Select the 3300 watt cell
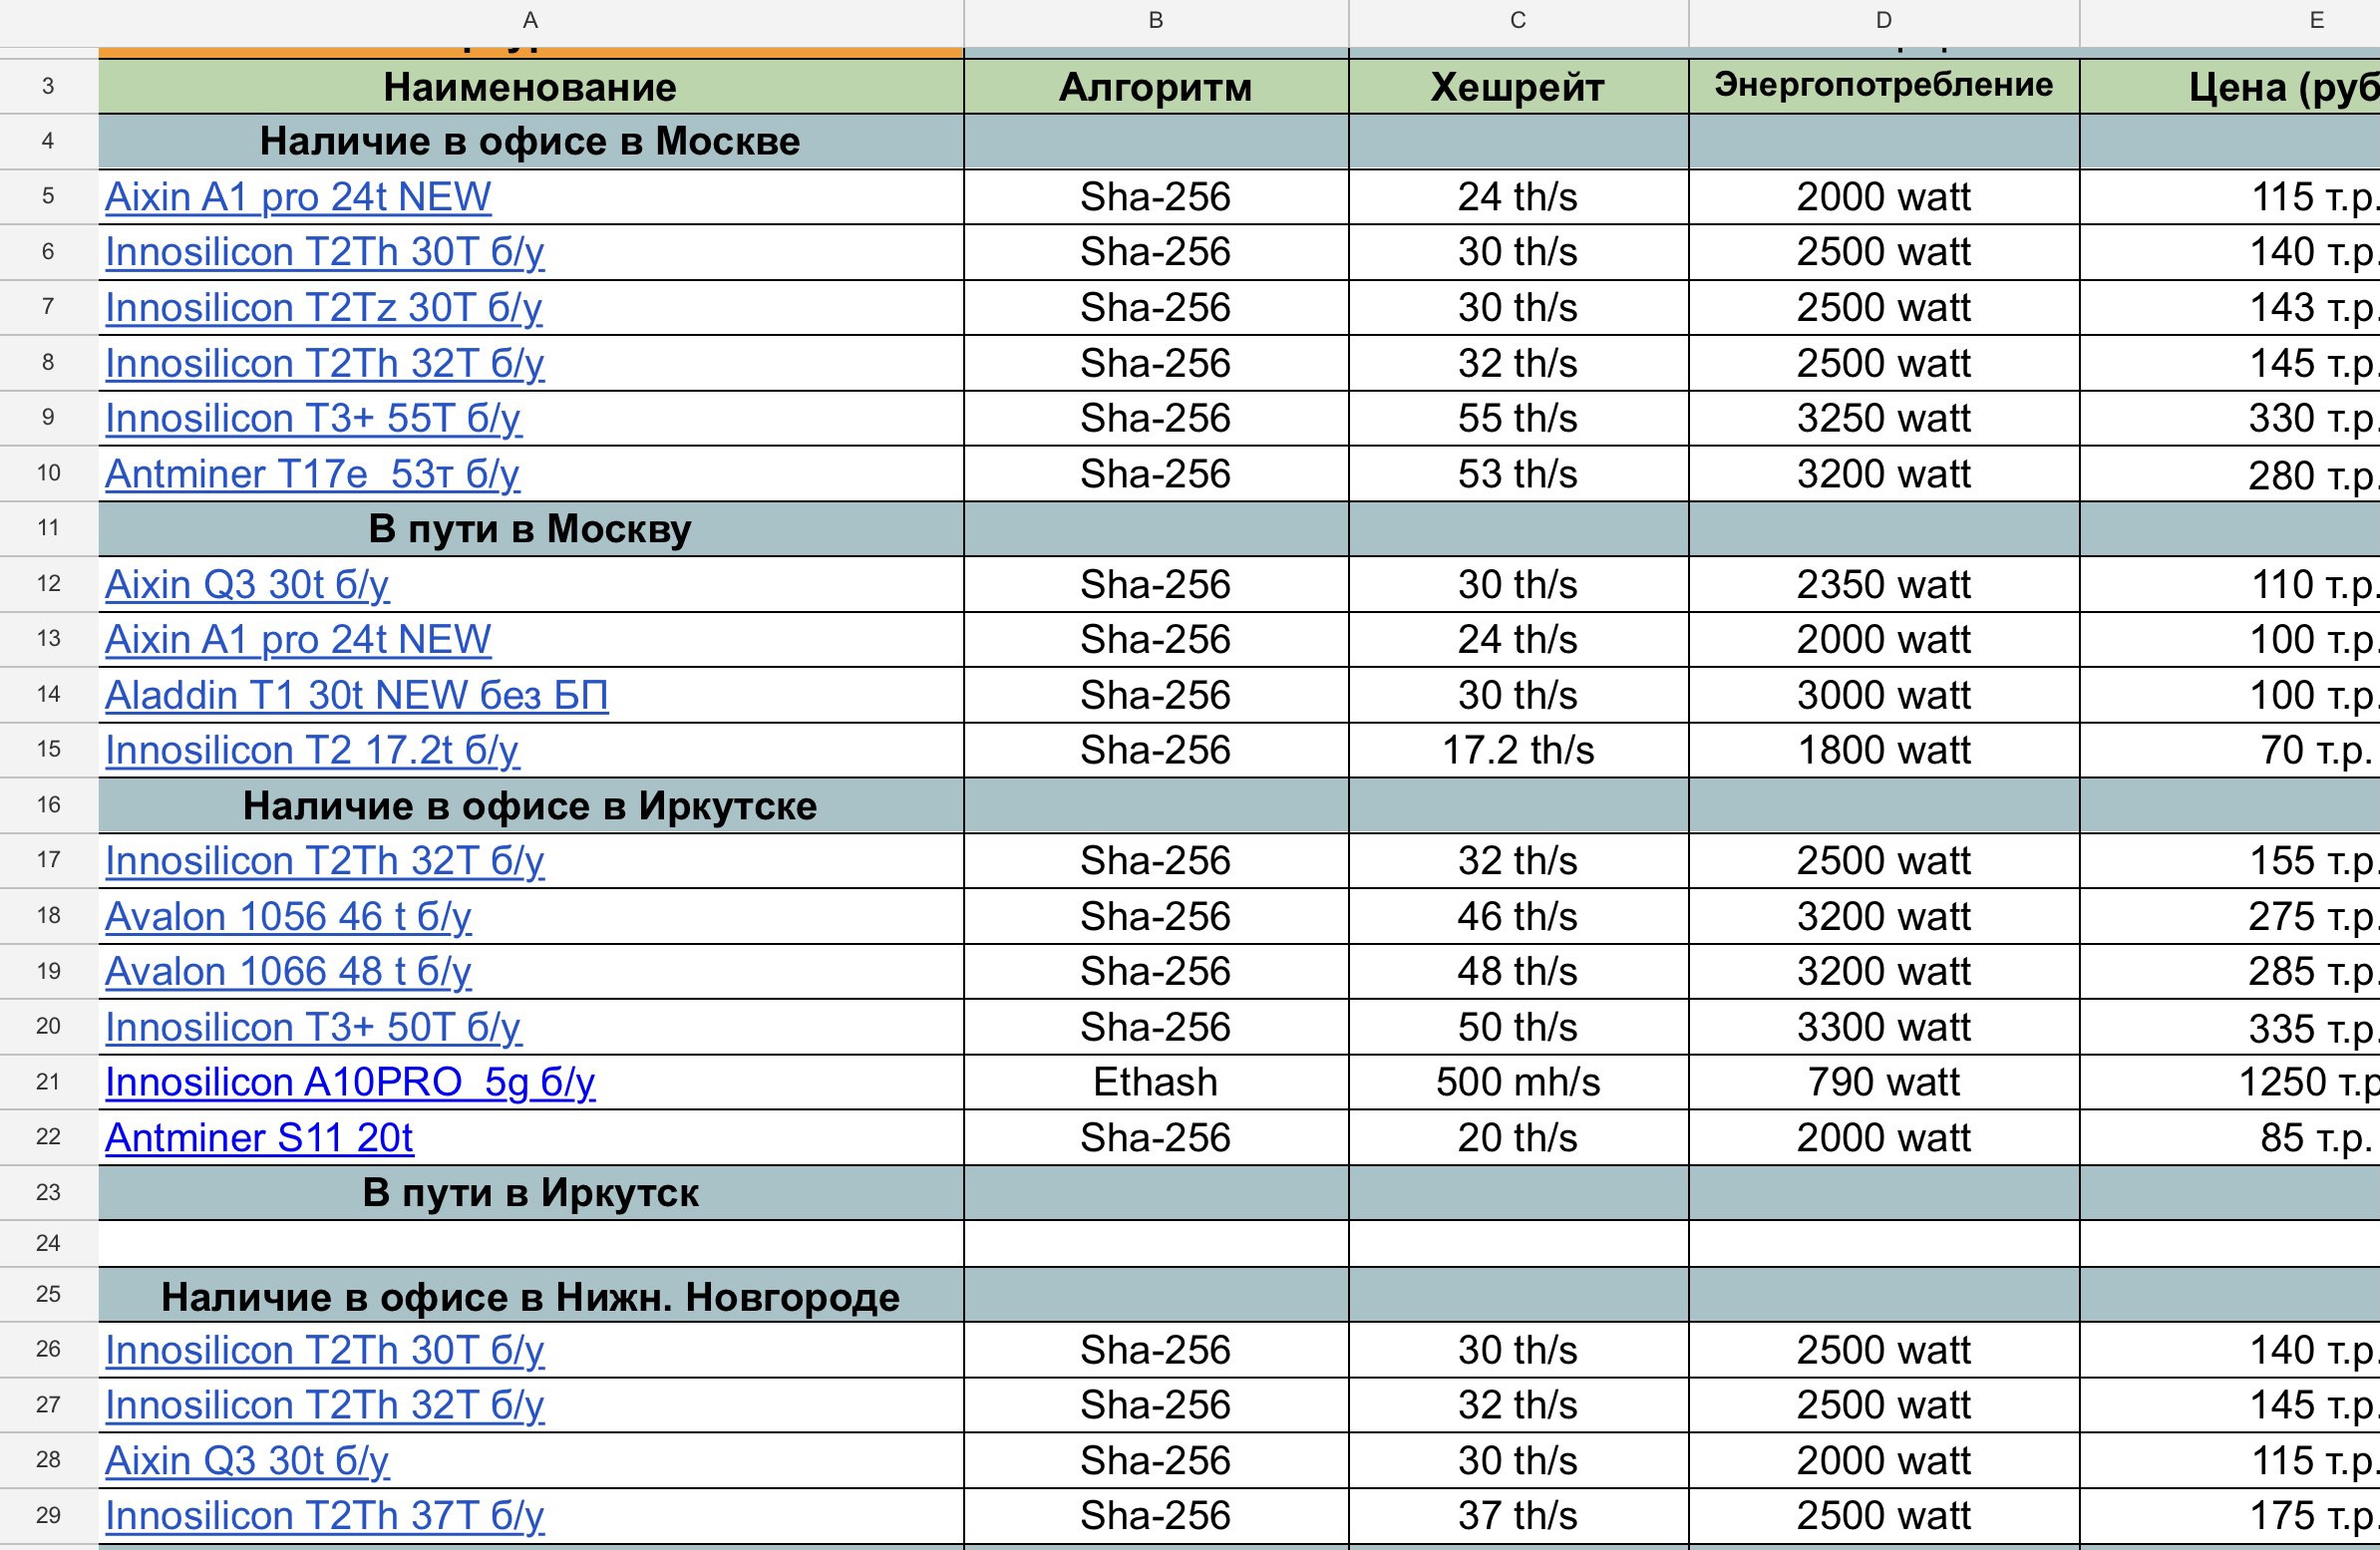 [1884, 1027]
